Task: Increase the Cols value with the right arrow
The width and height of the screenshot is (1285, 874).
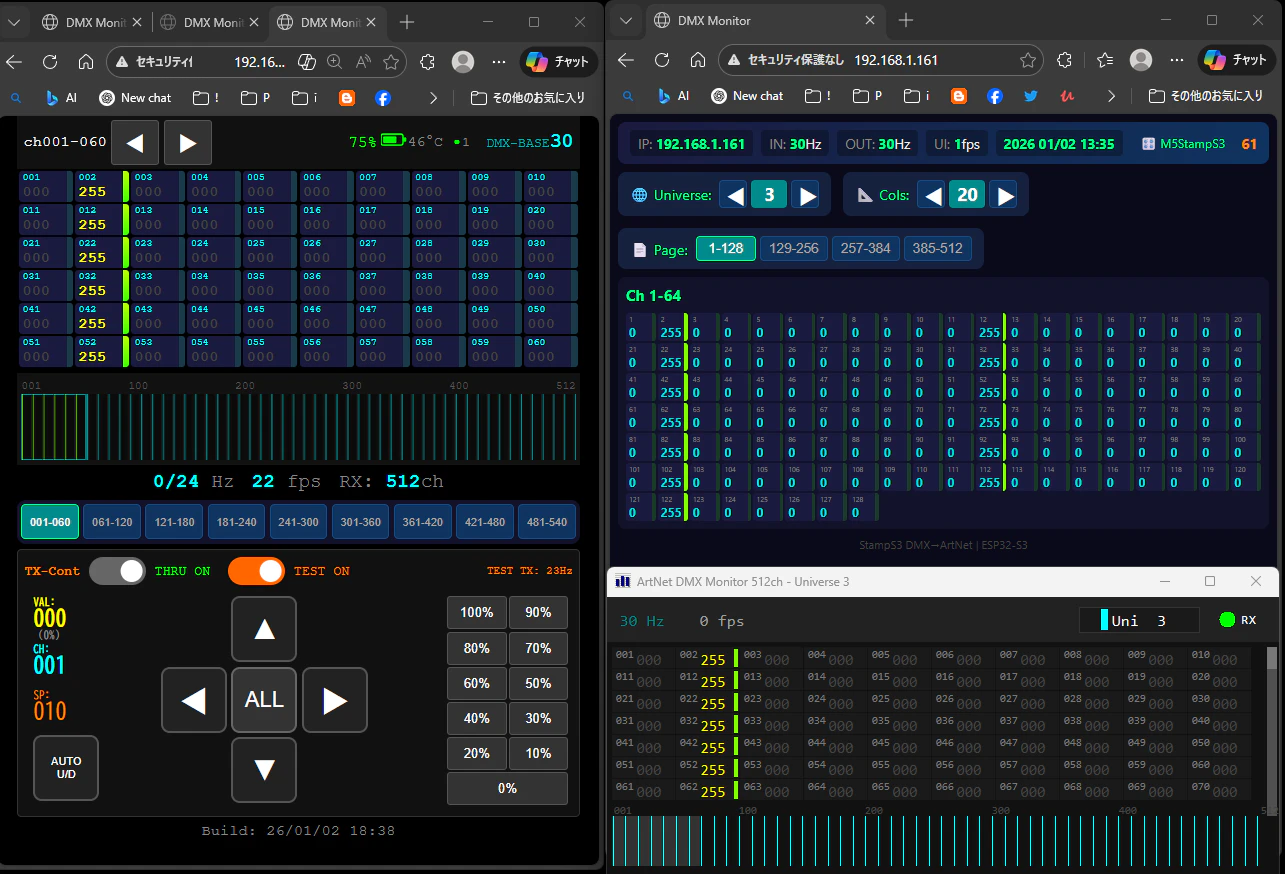Action: 1003,195
